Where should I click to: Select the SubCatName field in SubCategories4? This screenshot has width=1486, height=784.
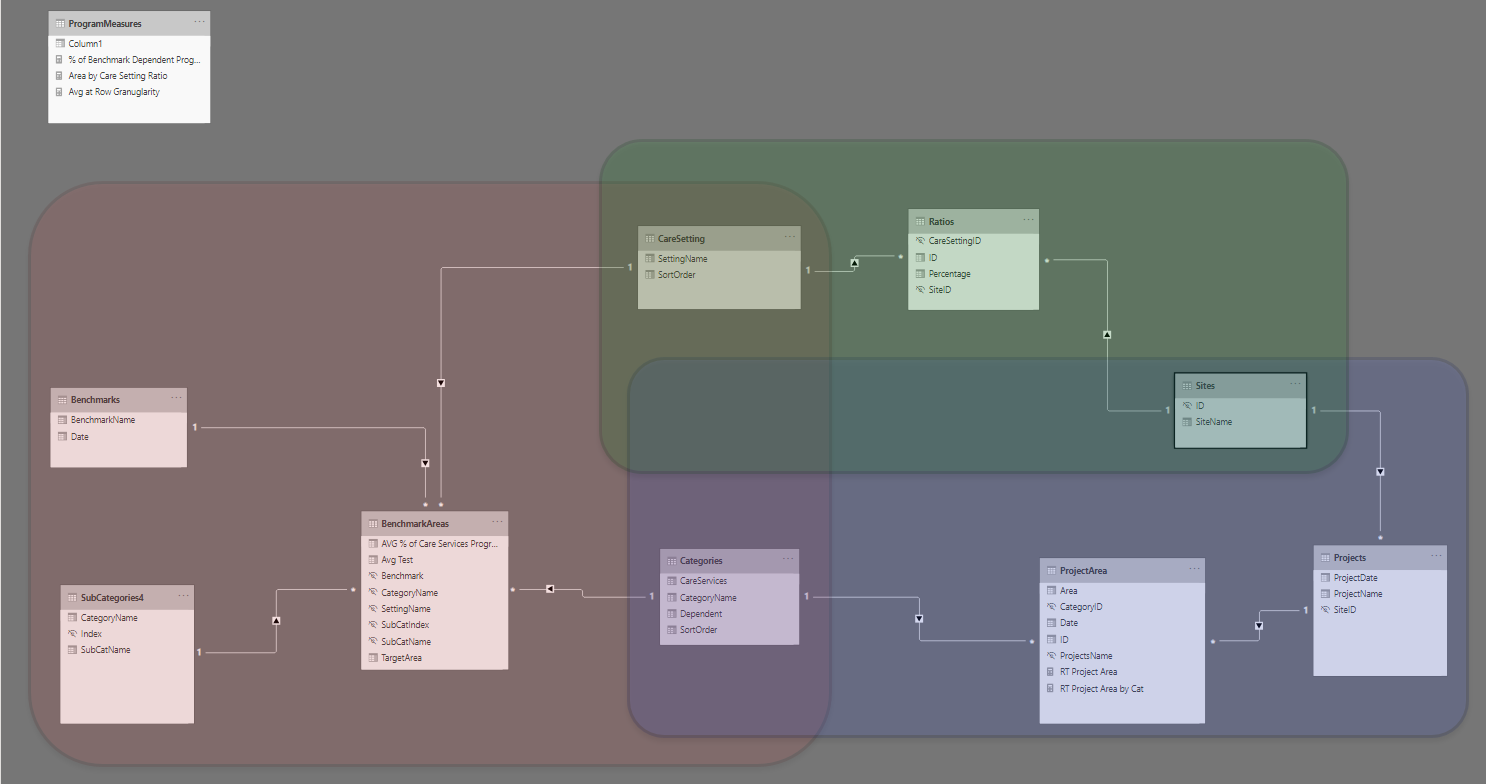[x=127, y=650]
